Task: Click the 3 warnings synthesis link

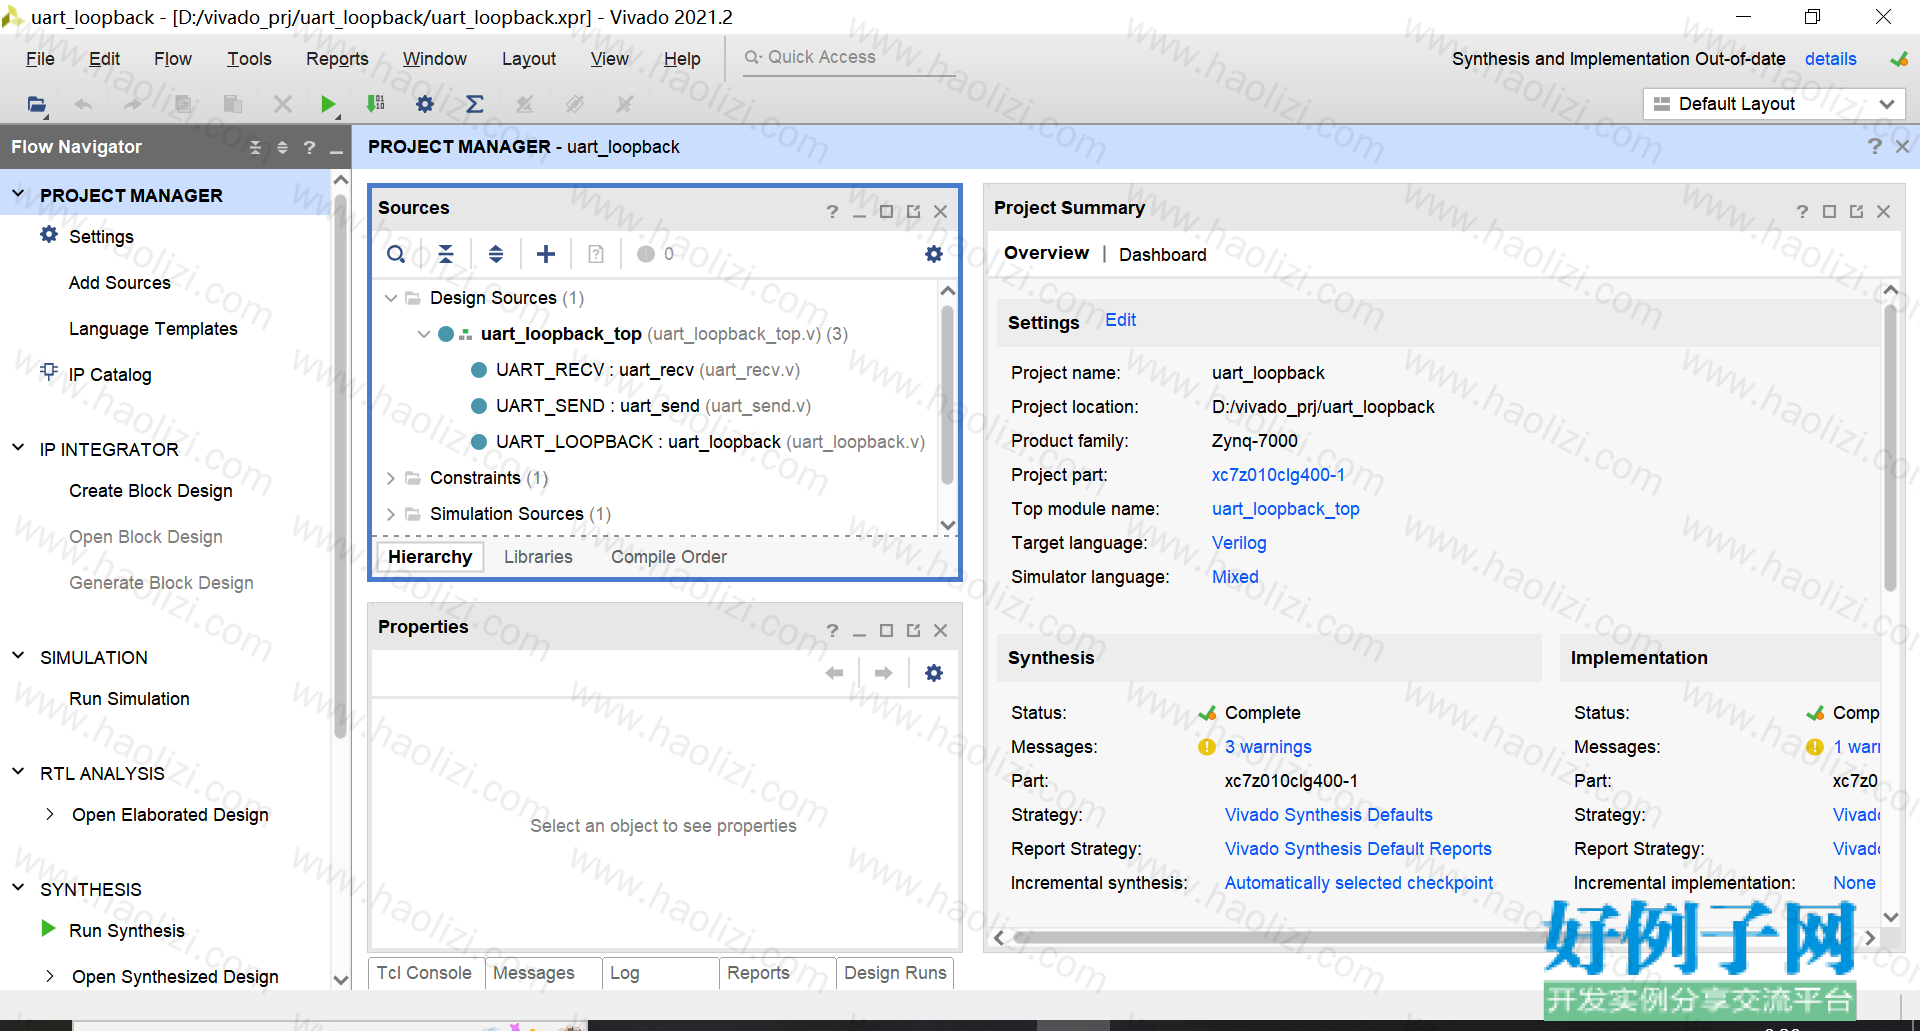Action: click(x=1268, y=747)
